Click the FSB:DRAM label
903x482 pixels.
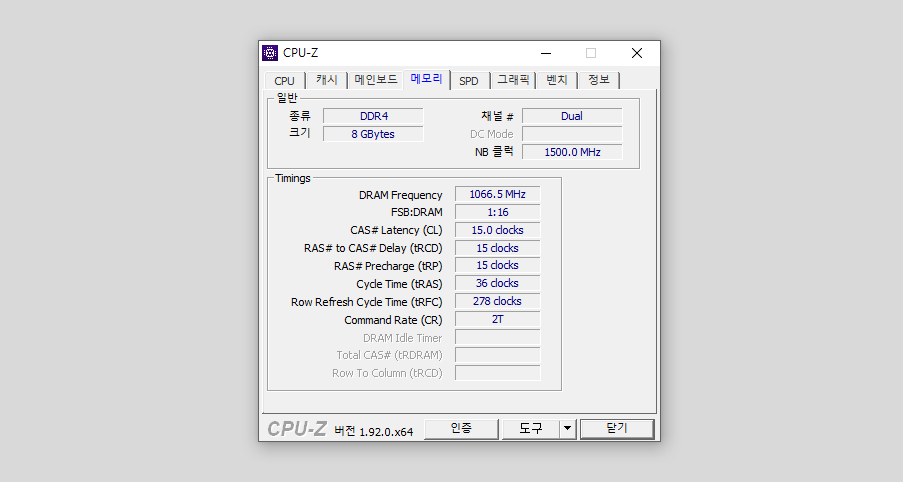416,212
